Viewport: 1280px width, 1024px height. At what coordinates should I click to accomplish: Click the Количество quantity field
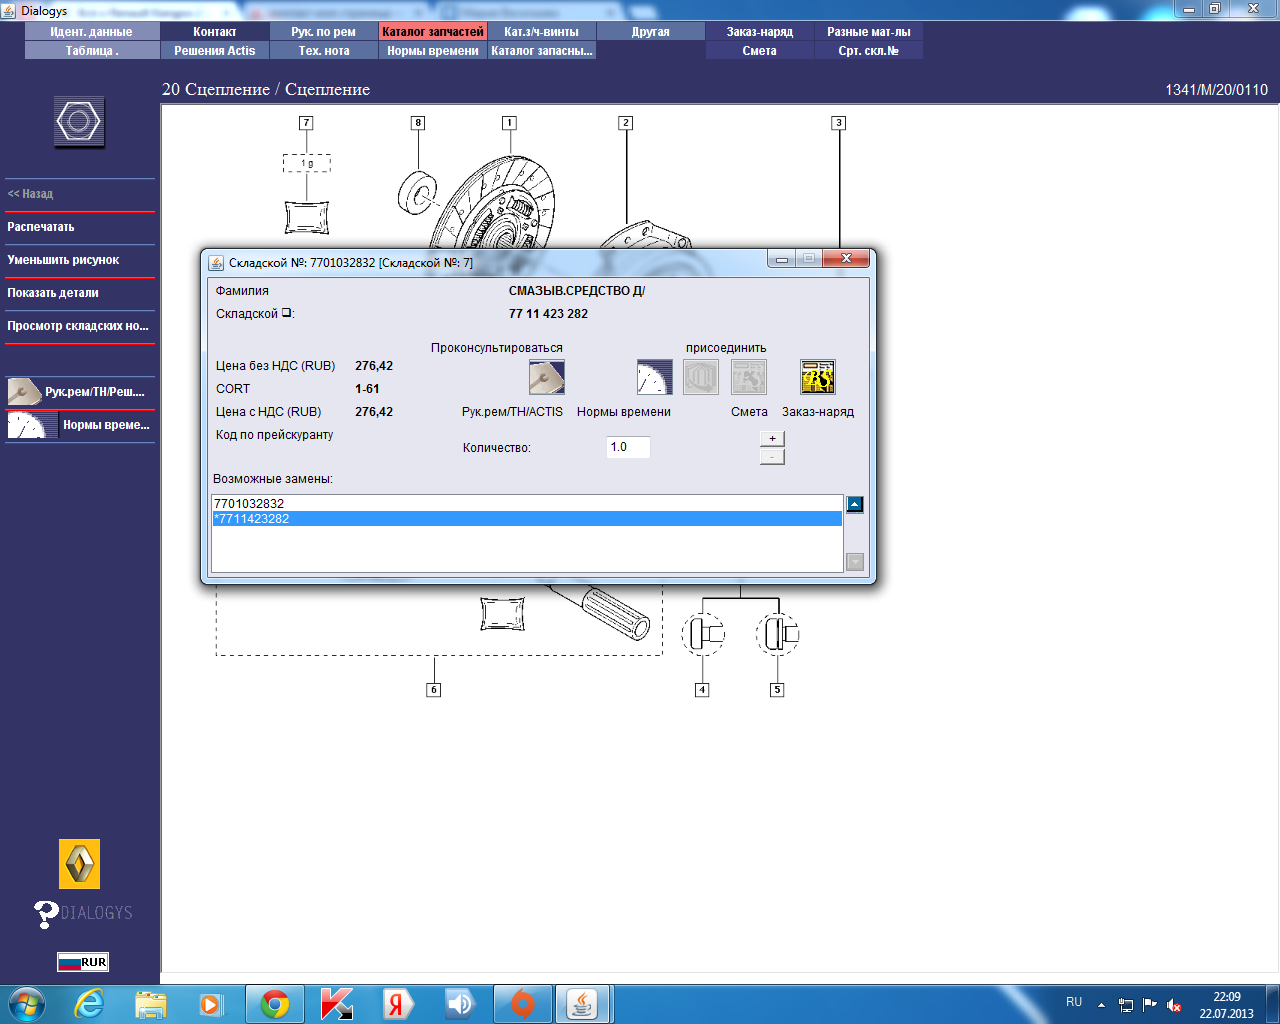click(628, 447)
